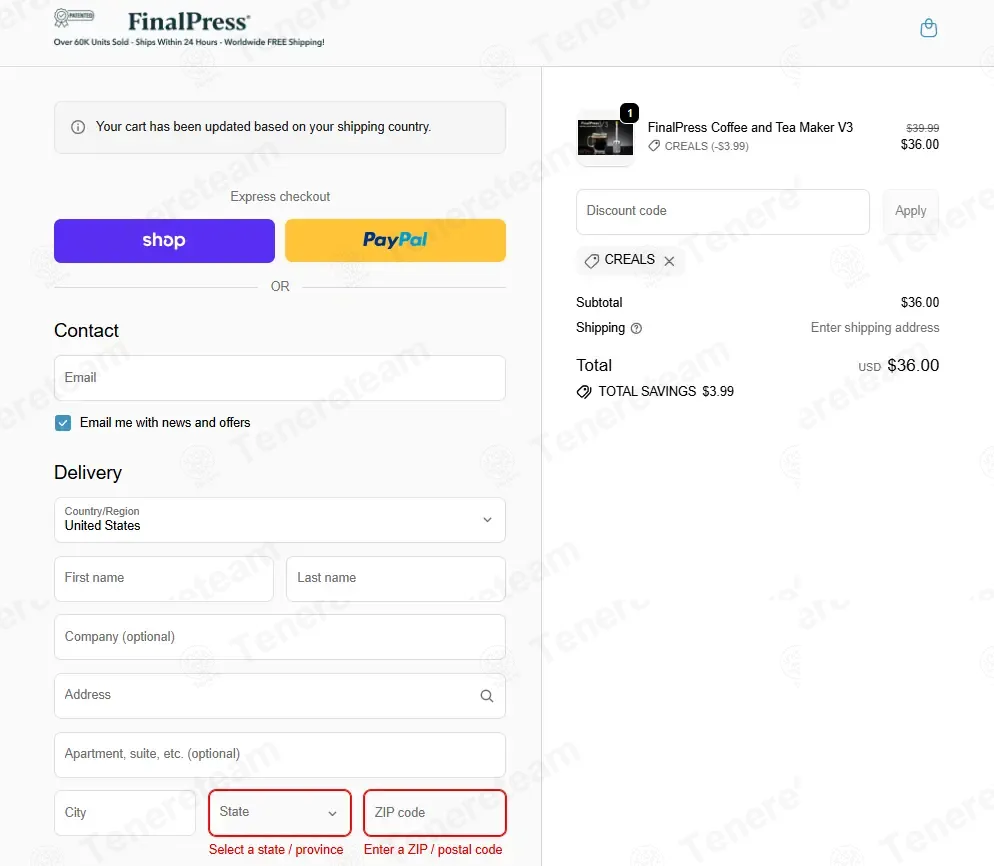Viewport: 994px width, 866px height.
Task: Click the shipping info question mark icon
Action: pyautogui.click(x=637, y=328)
